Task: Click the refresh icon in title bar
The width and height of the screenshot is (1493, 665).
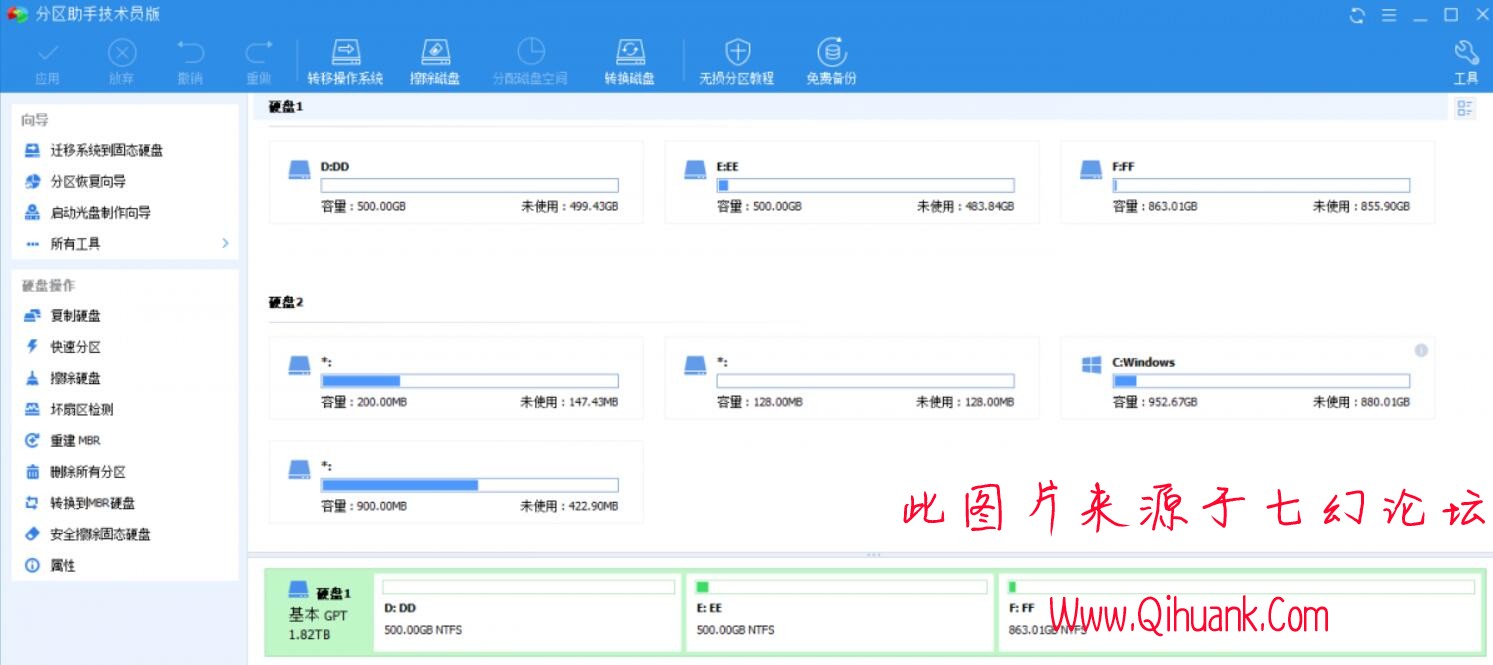Action: coord(1357,15)
